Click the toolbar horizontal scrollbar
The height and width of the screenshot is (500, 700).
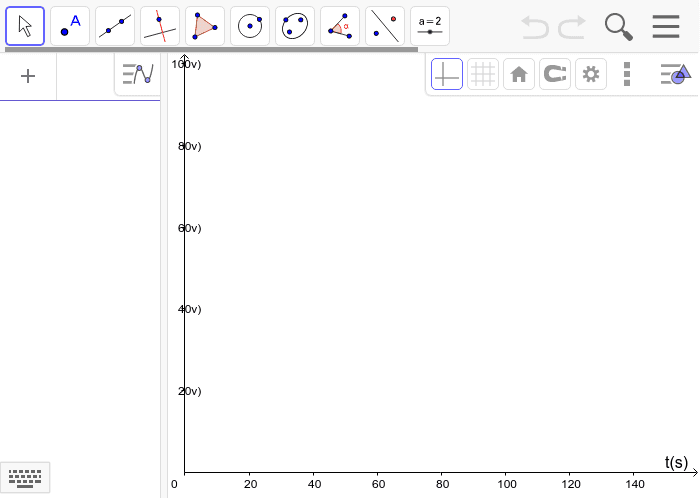tap(212, 50)
